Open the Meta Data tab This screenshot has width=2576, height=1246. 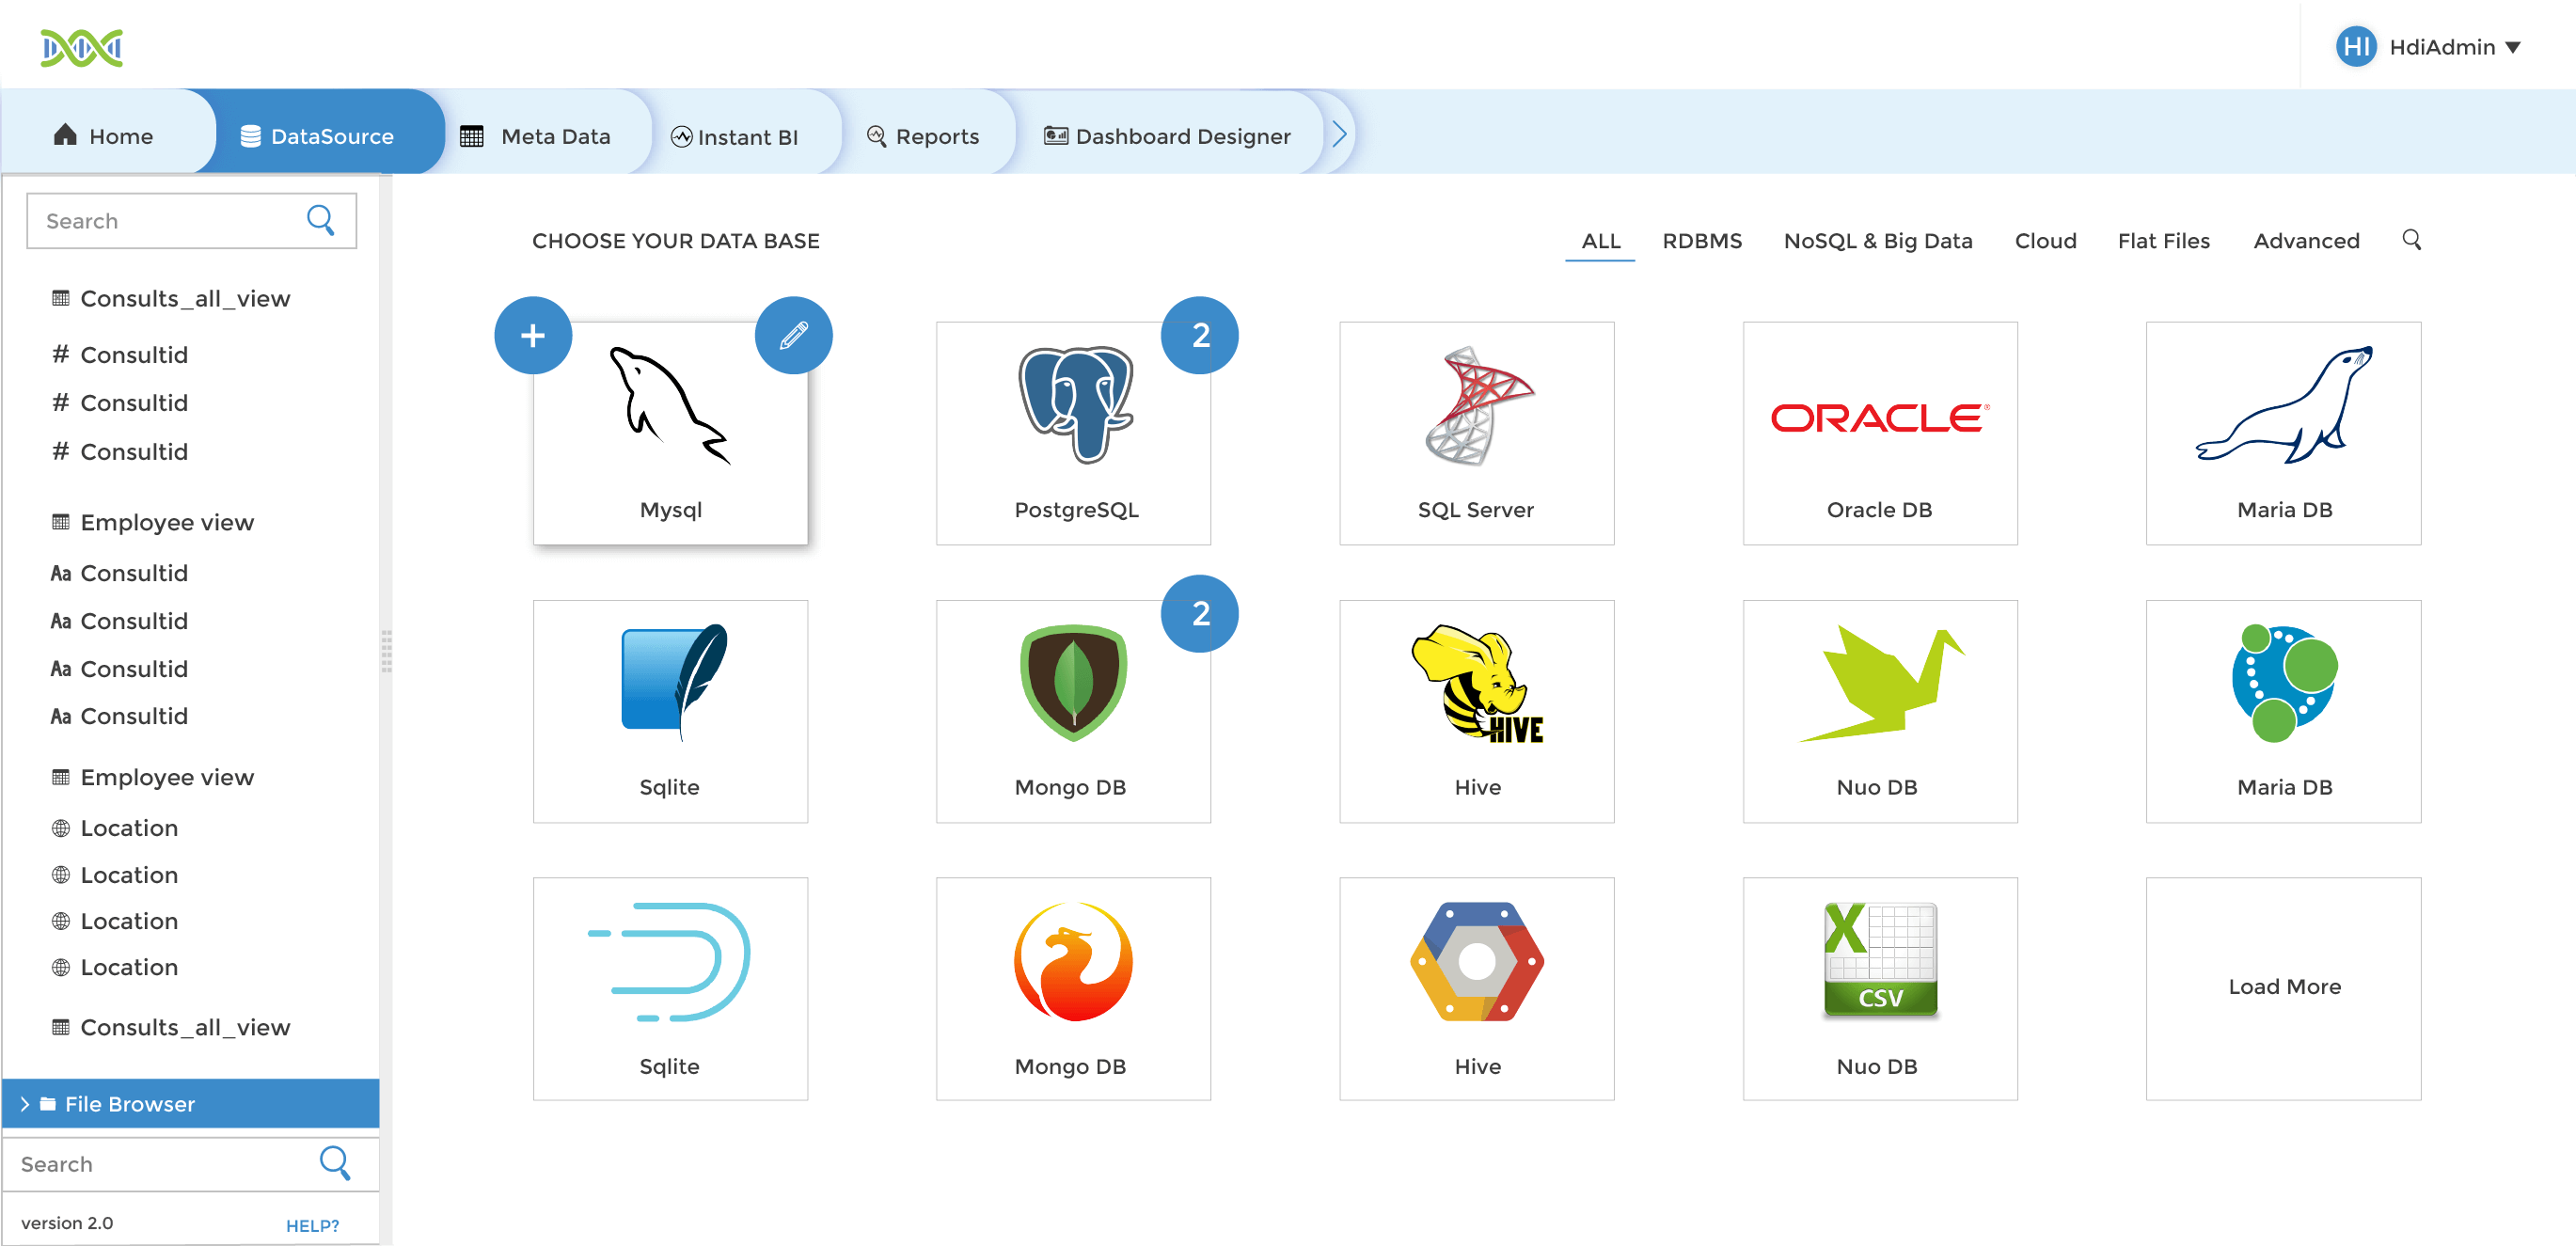tap(535, 136)
